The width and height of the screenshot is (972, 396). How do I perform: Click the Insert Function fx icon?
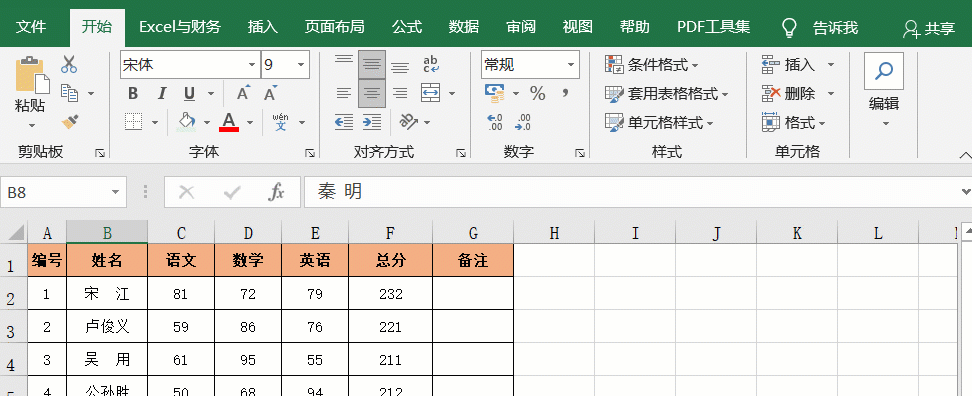pos(276,193)
